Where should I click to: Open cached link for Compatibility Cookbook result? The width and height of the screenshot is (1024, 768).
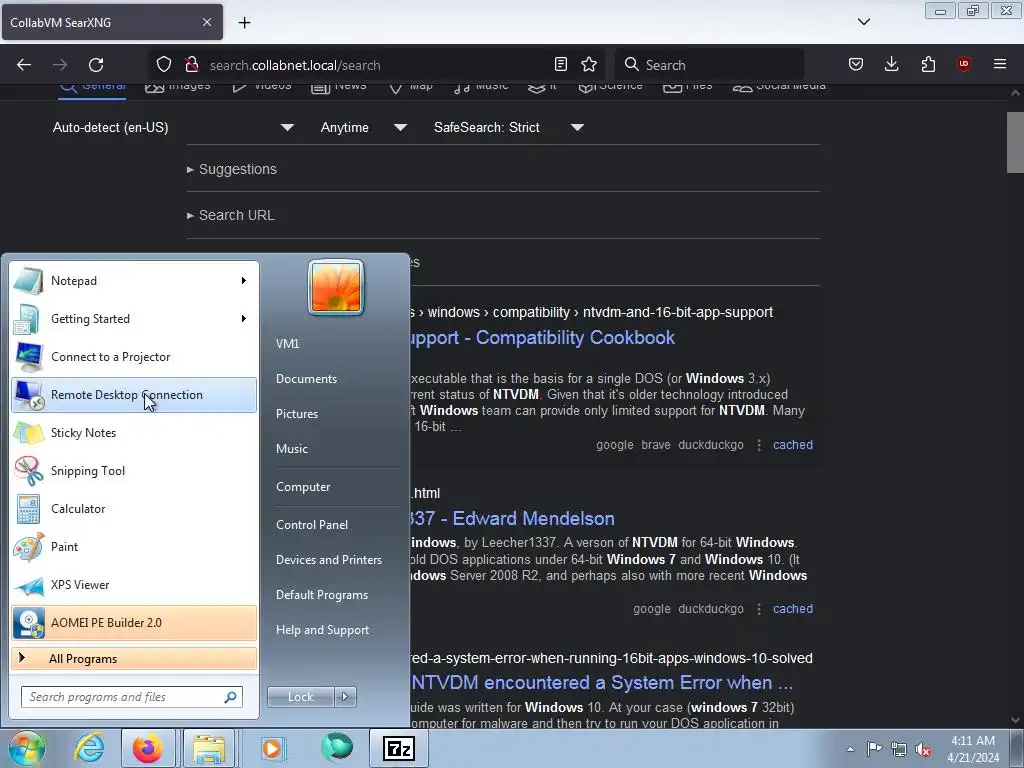click(793, 445)
